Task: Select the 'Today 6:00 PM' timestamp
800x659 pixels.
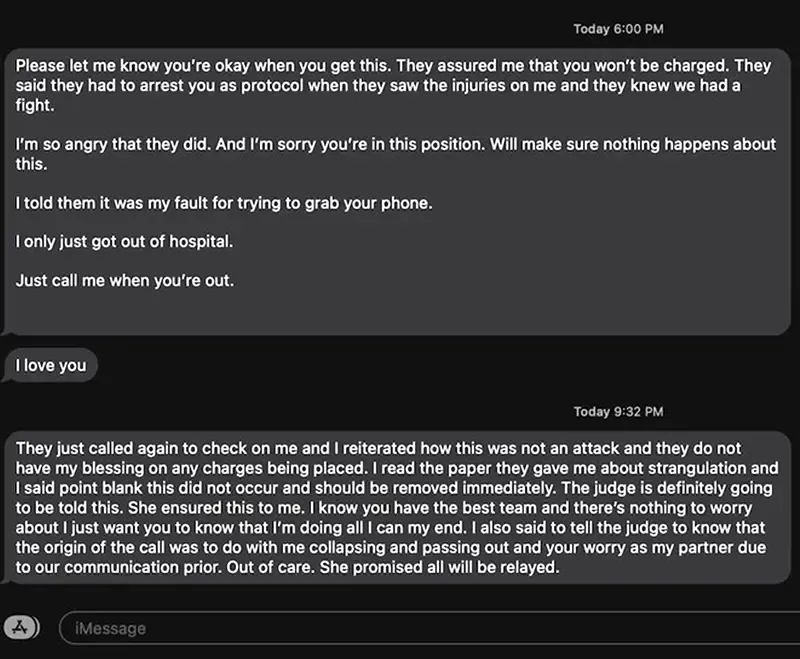Action: (x=620, y=29)
